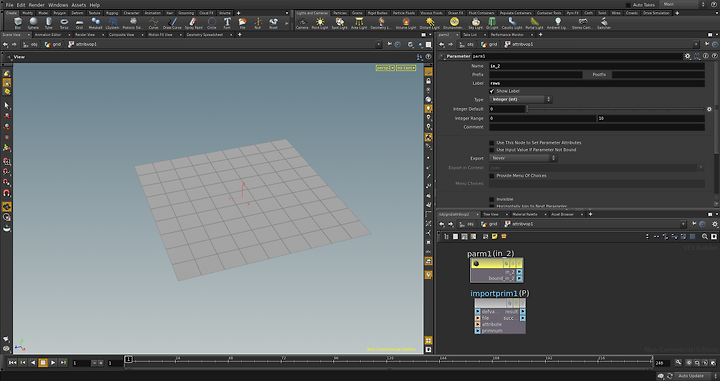Click the timeline frame 1 marker
720x381 pixels.
click(x=129, y=359)
